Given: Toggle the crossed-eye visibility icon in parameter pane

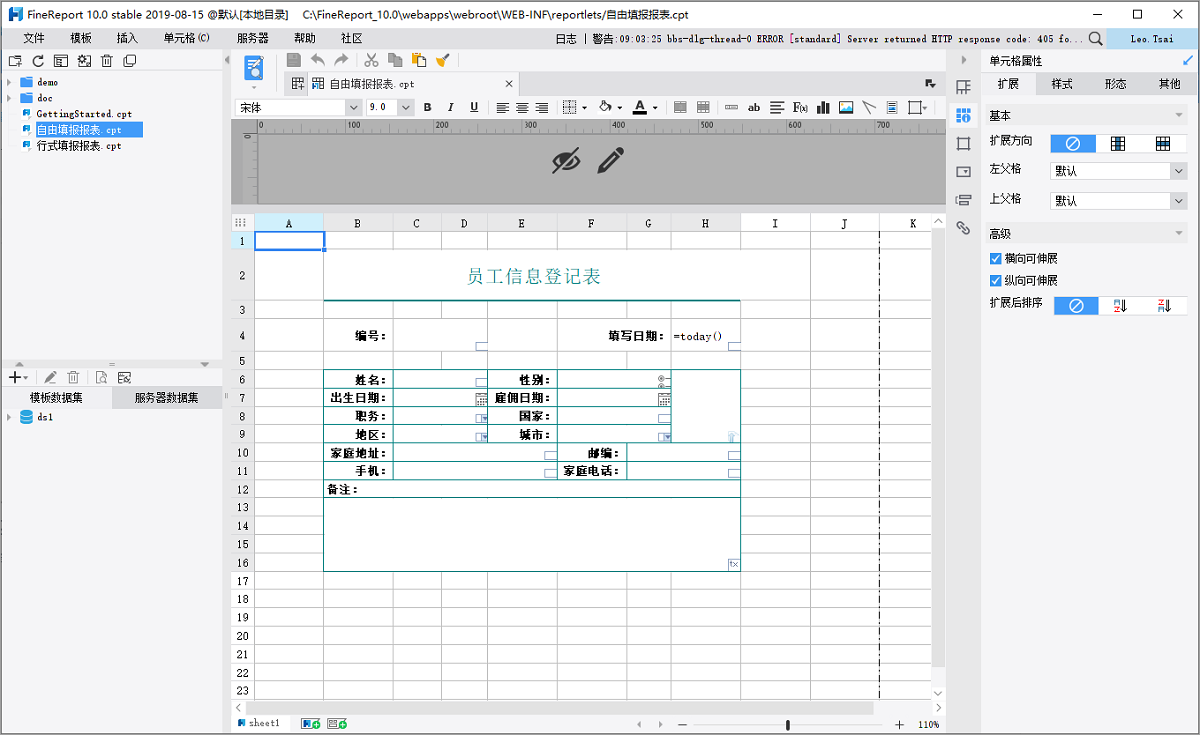Looking at the screenshot, I should (x=567, y=160).
